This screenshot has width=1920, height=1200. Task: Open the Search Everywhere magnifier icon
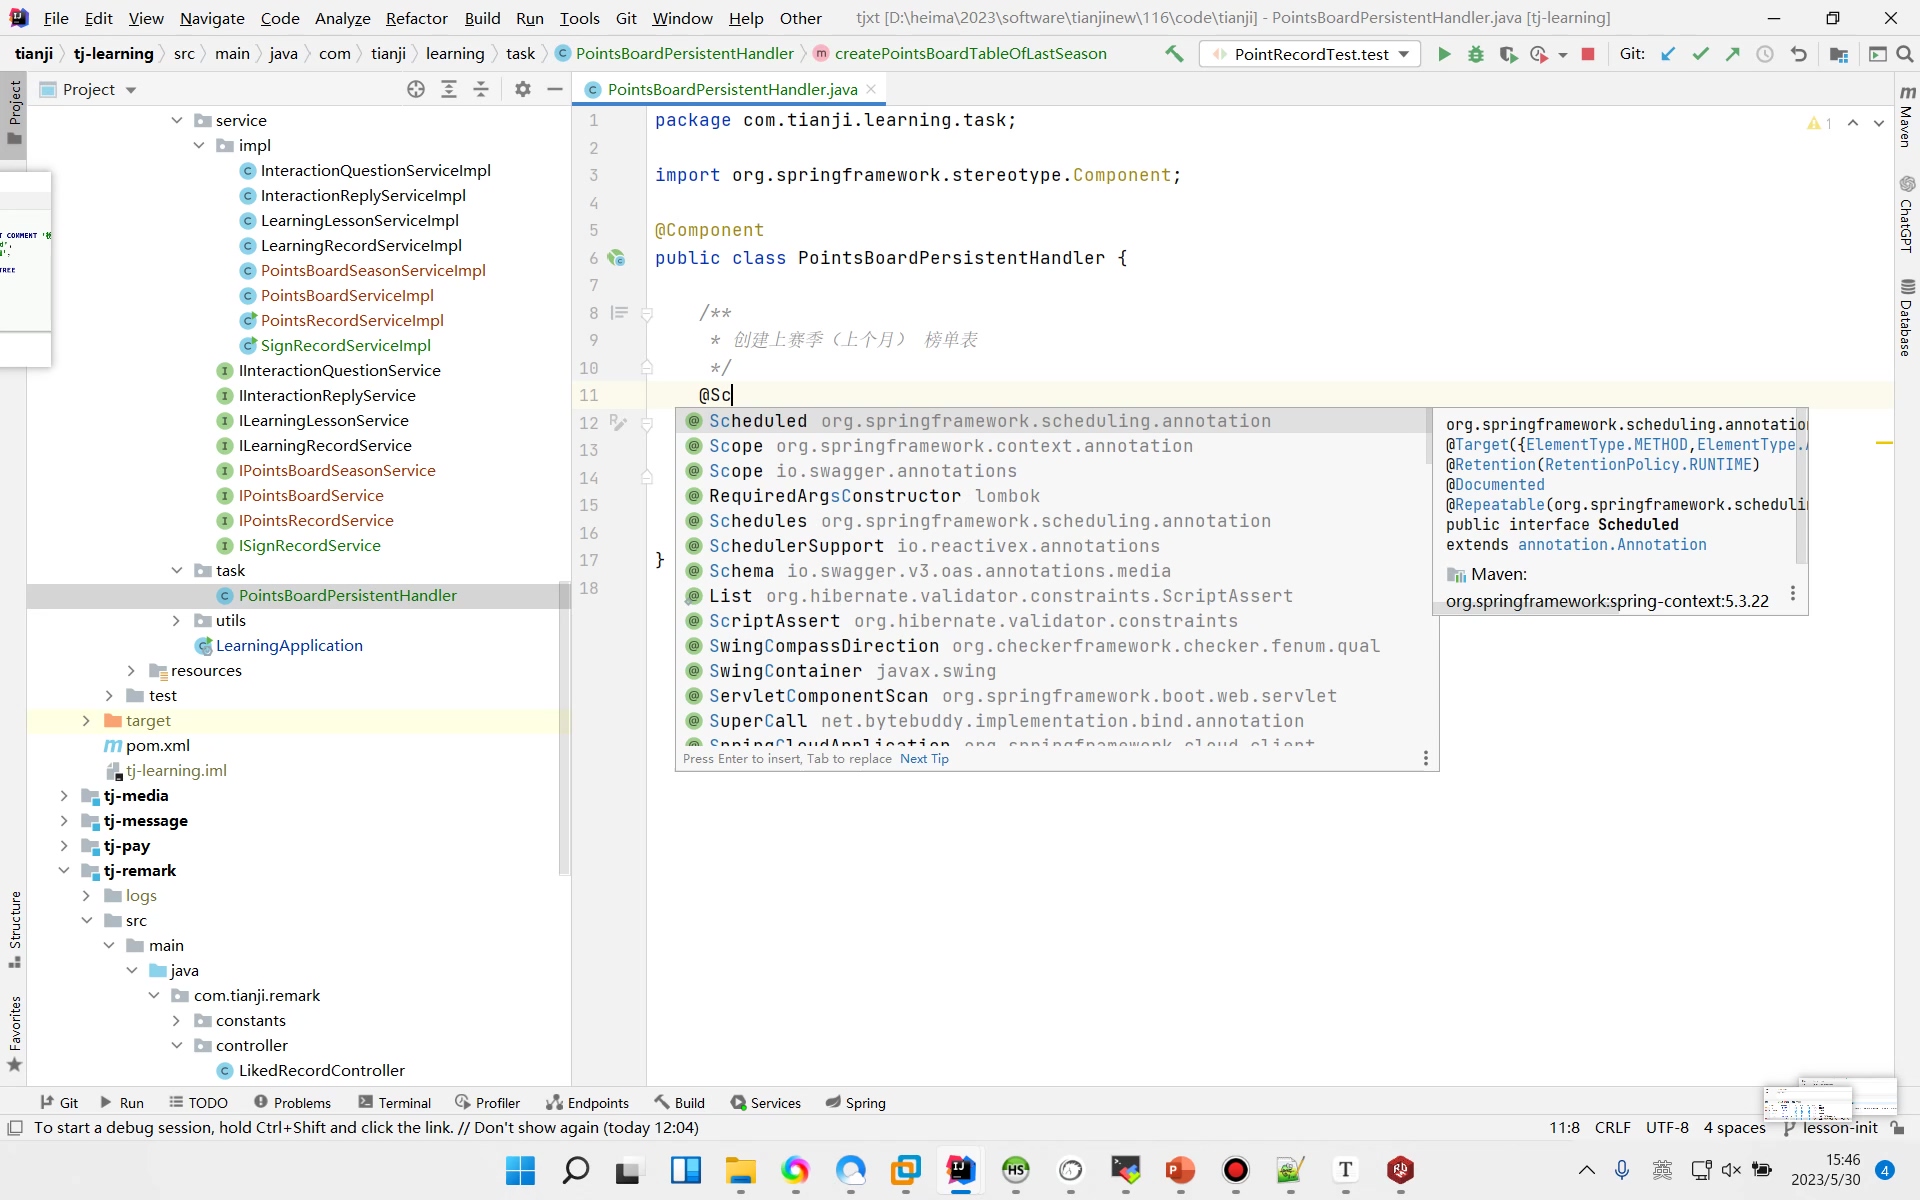coord(1905,54)
